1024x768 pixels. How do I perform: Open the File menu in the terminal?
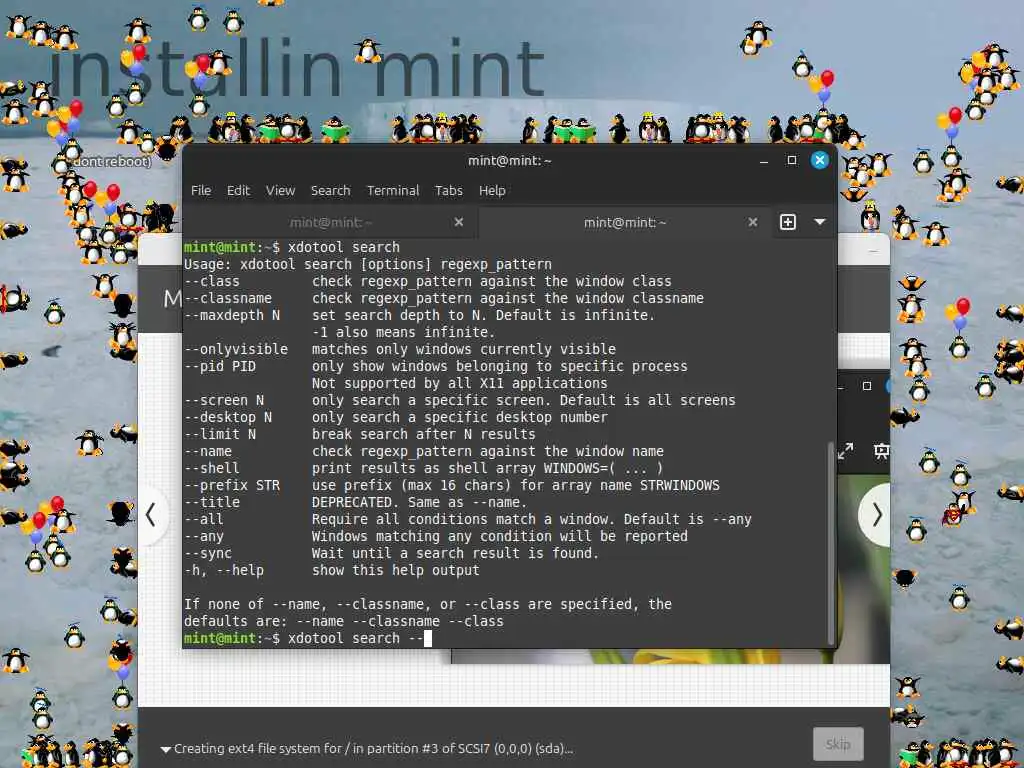click(200, 191)
